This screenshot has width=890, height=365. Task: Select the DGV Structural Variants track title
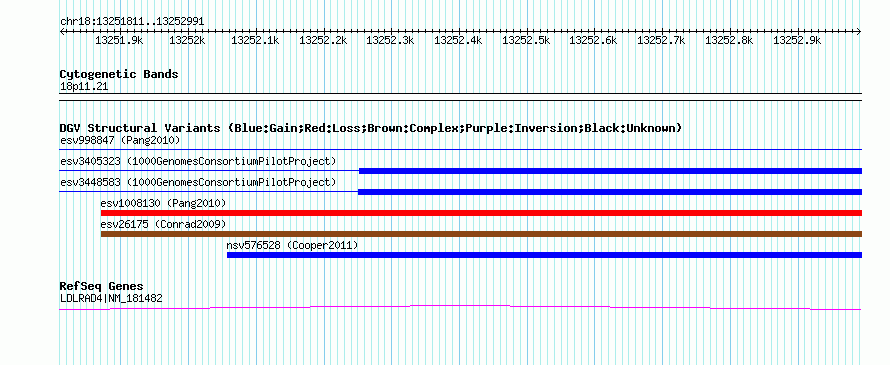coord(371,128)
